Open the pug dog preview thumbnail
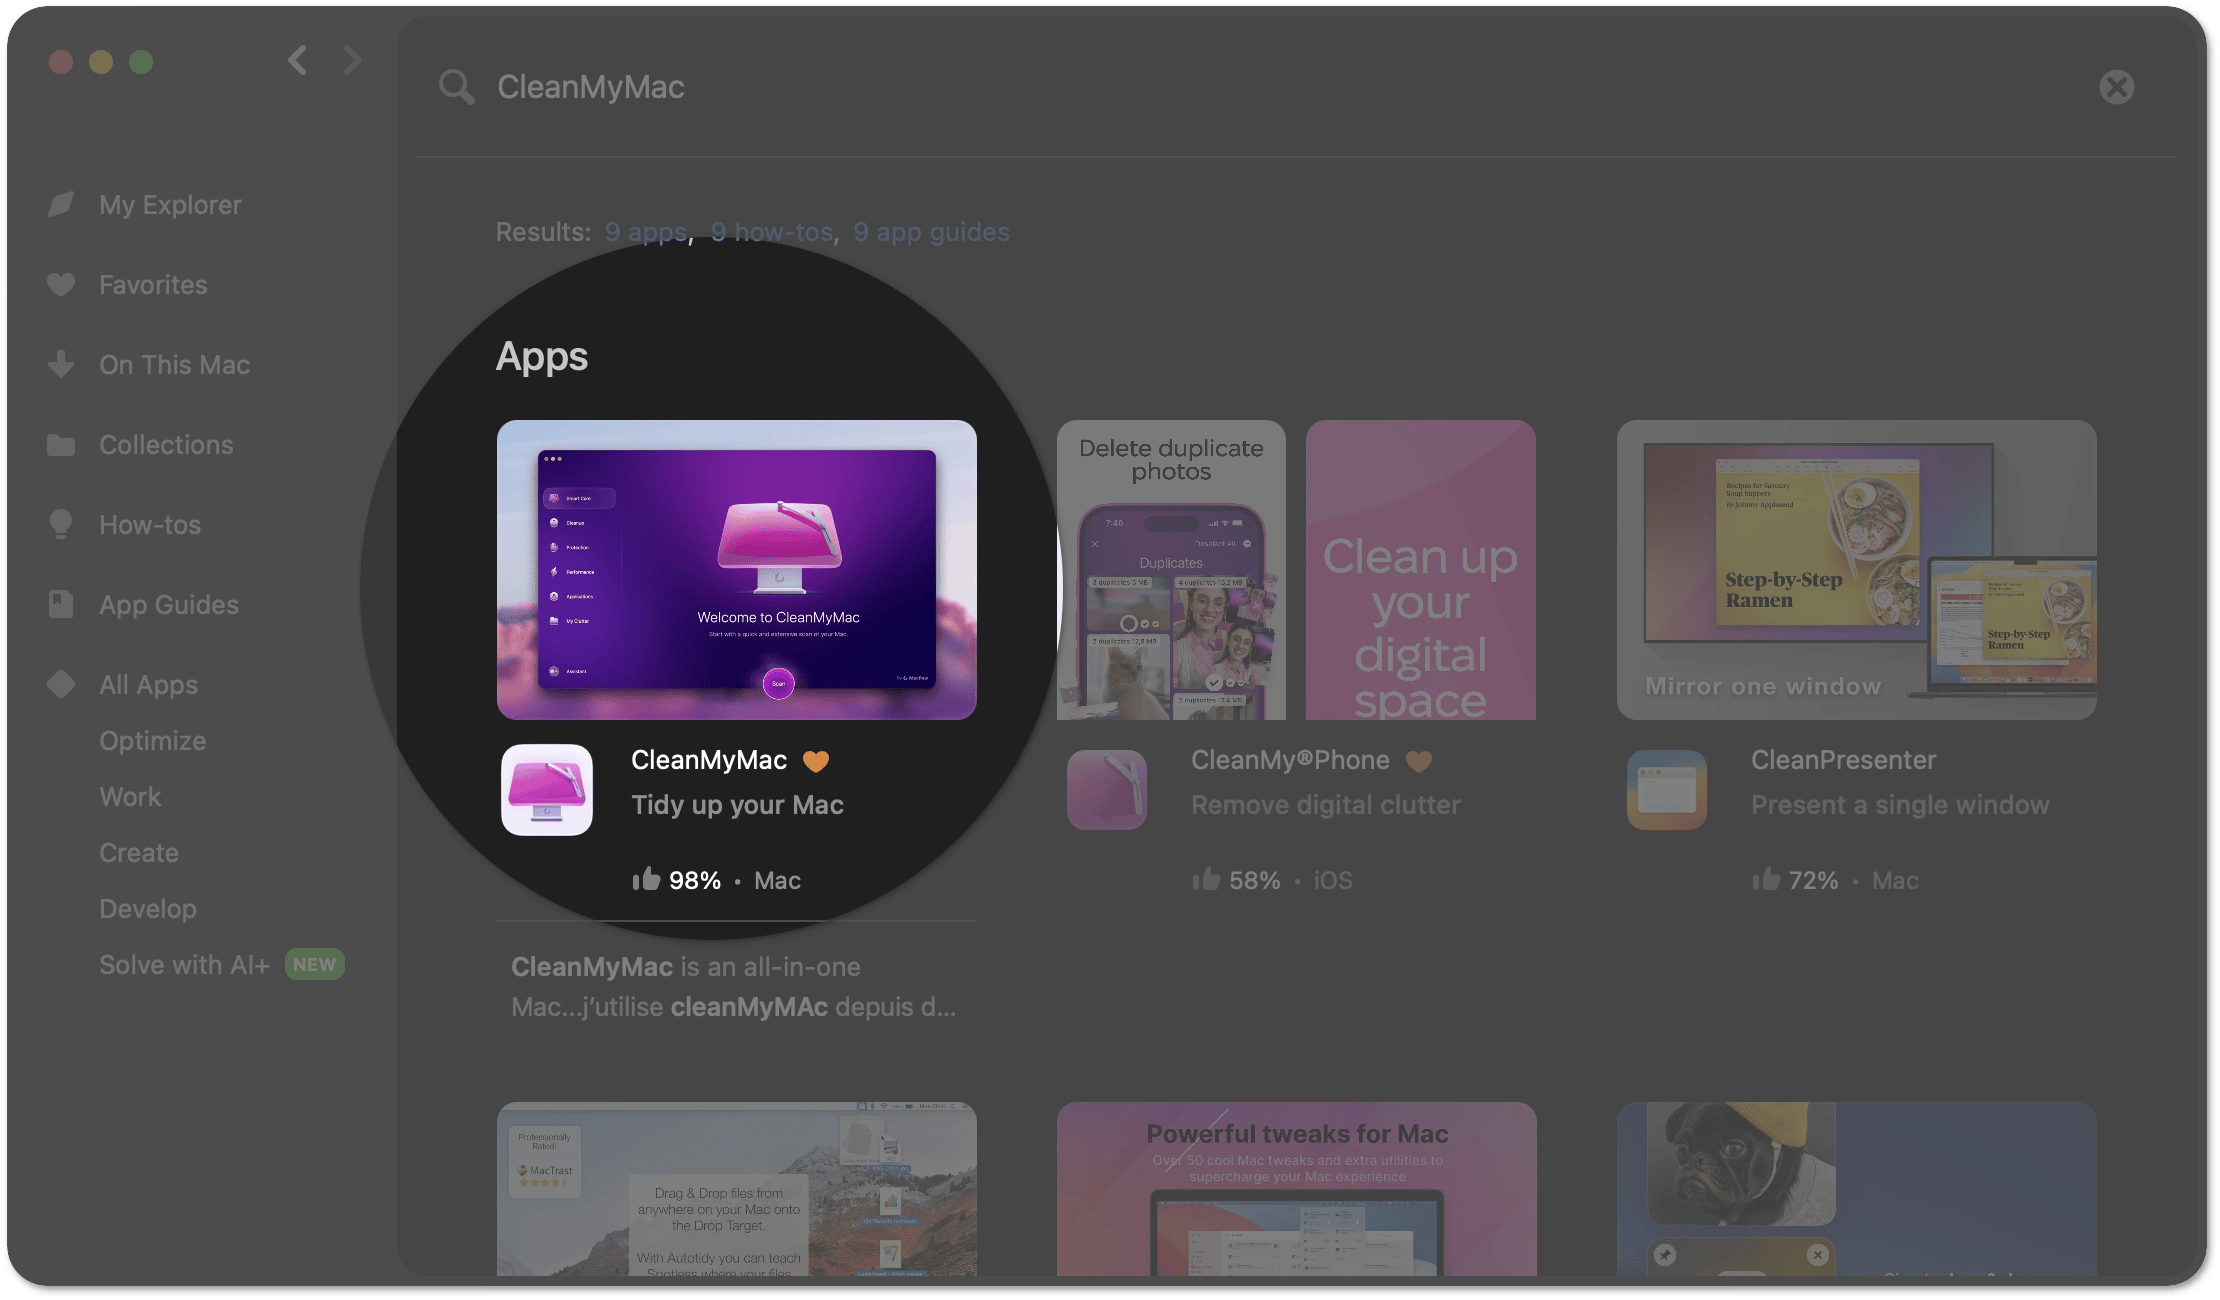Viewport: 2220px width, 1300px height. (1857, 1189)
